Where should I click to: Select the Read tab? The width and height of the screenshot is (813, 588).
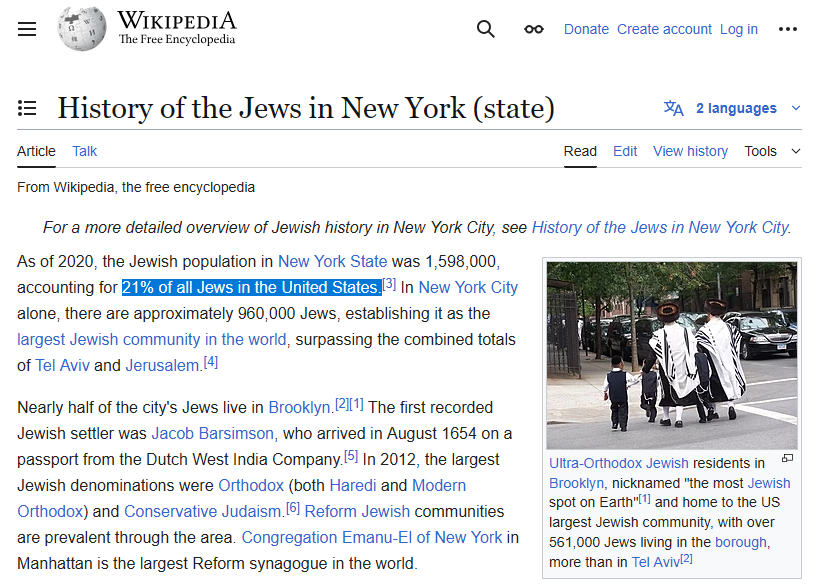(580, 151)
